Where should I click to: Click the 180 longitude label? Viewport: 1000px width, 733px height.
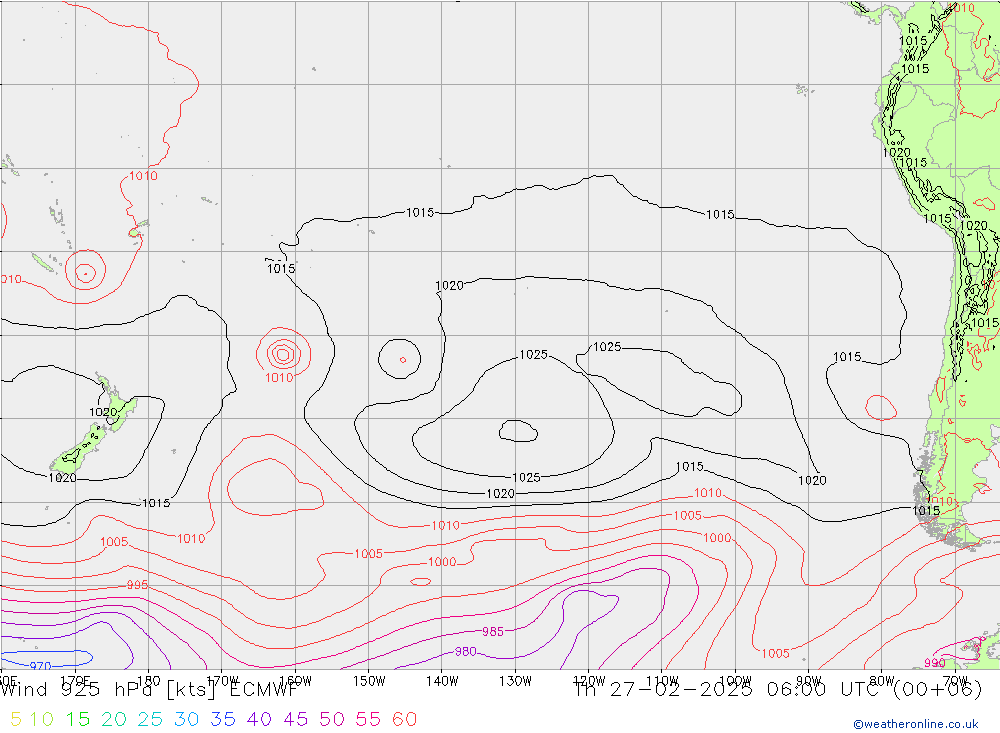[x=149, y=681]
